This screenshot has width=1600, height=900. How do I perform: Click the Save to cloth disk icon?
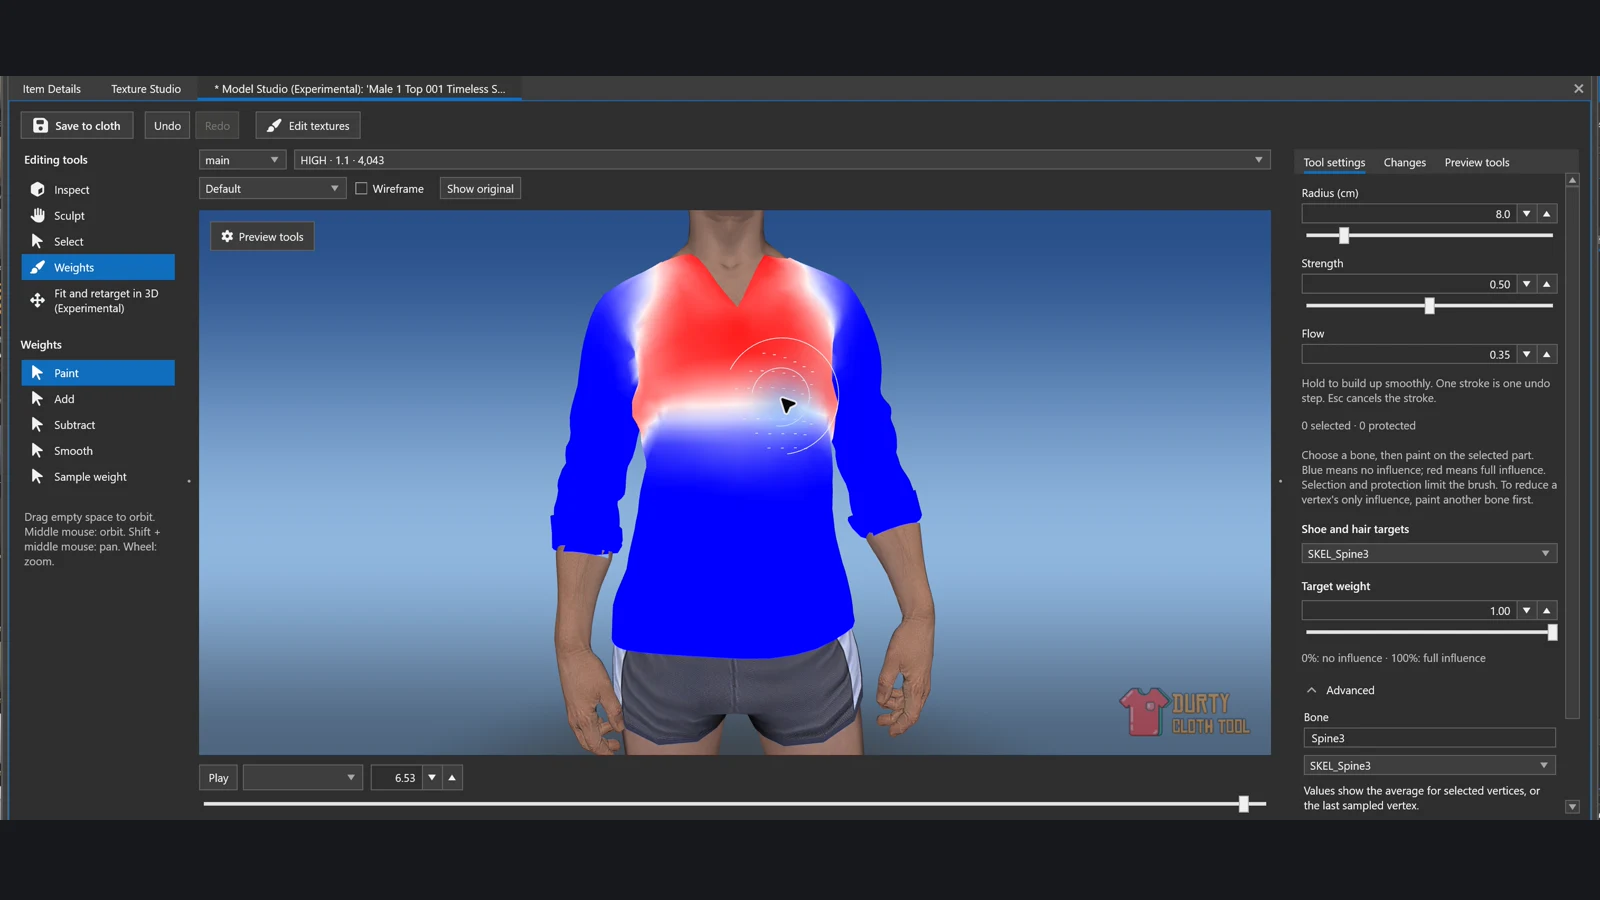(x=40, y=126)
